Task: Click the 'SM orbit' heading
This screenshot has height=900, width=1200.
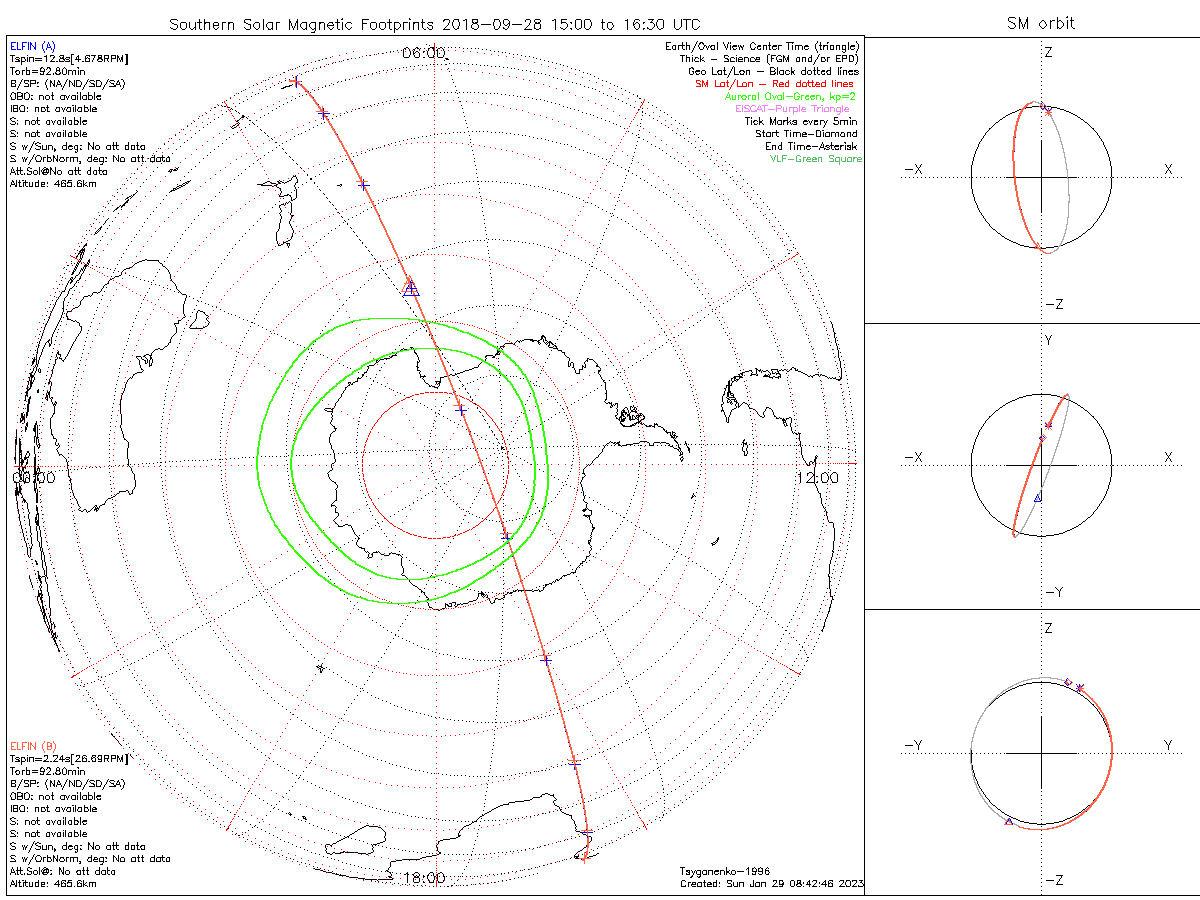Action: tap(1041, 24)
